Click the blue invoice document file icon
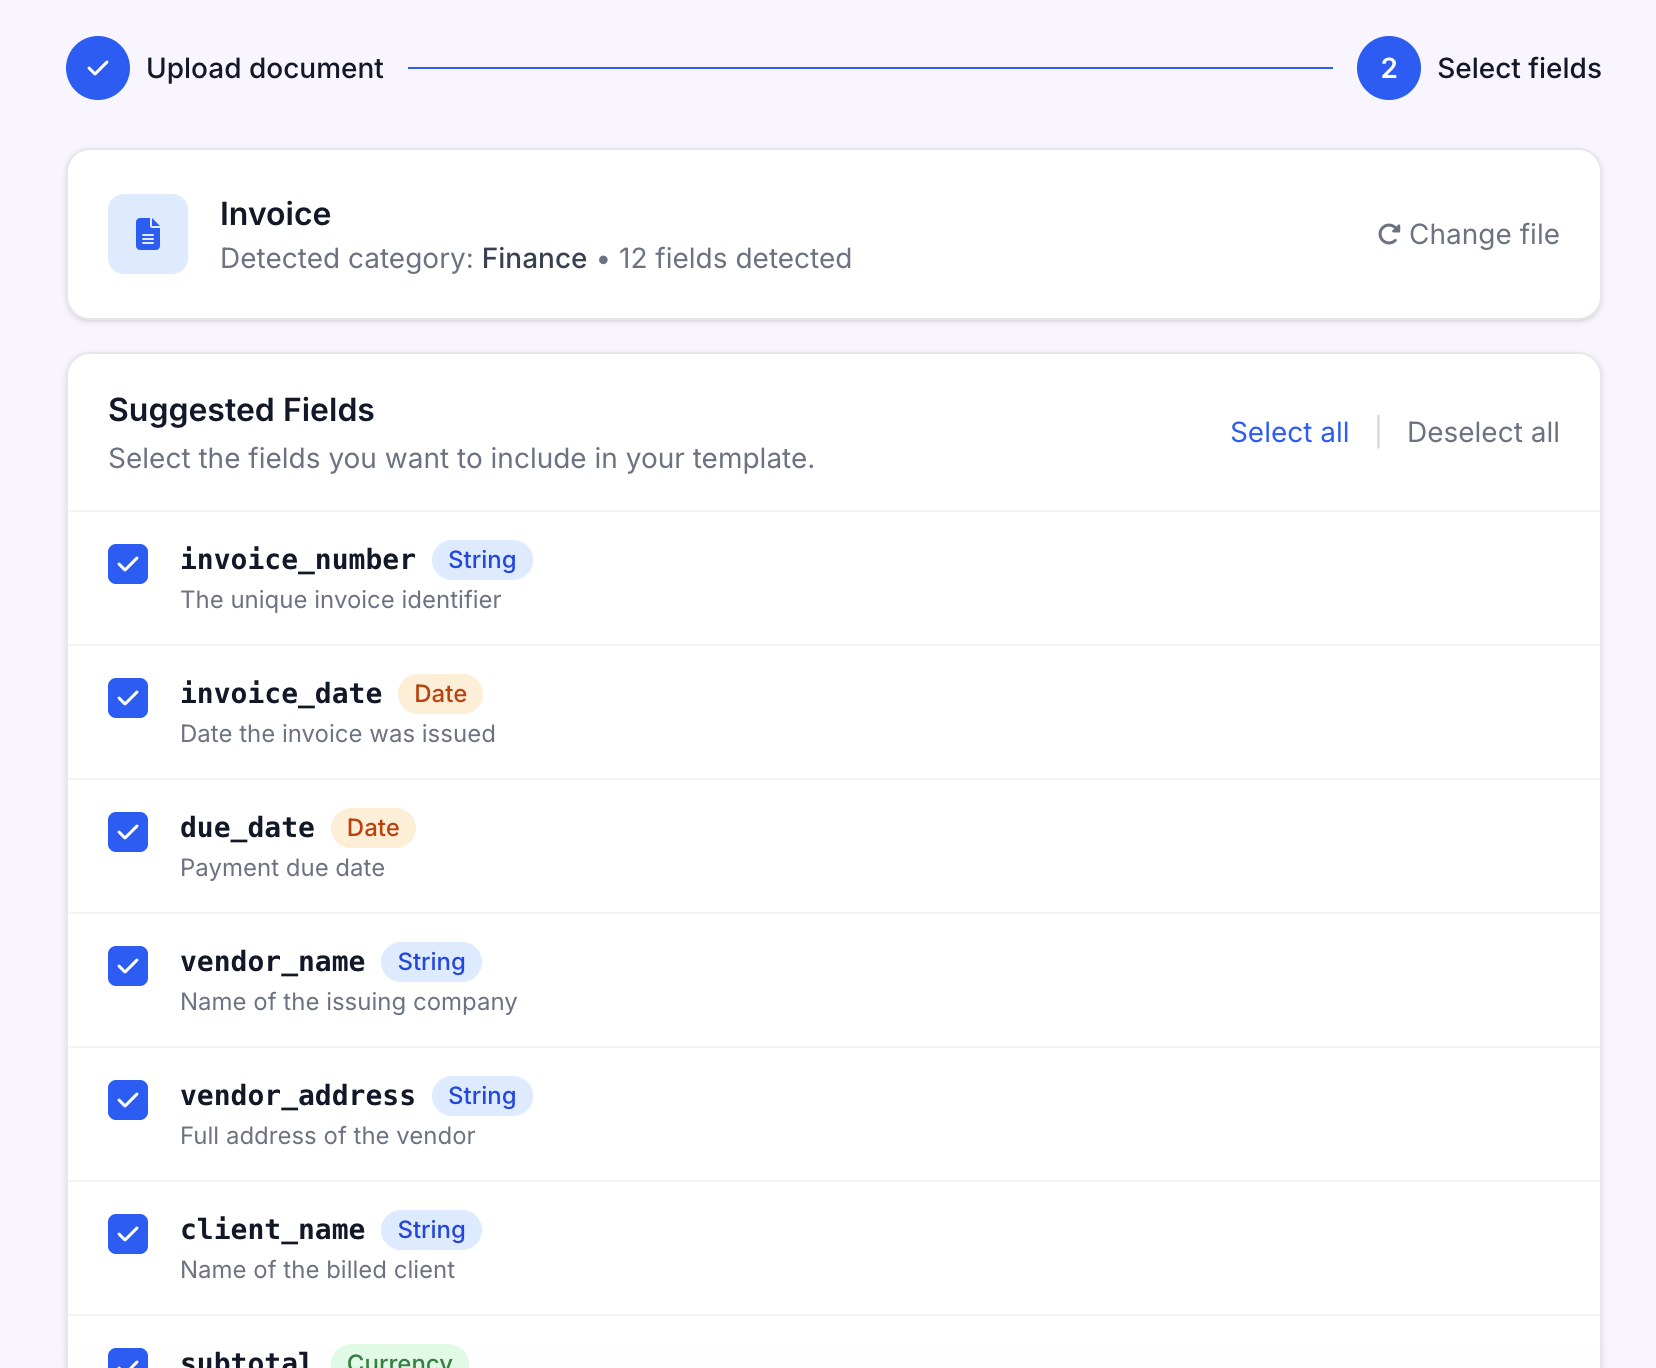 tap(148, 234)
